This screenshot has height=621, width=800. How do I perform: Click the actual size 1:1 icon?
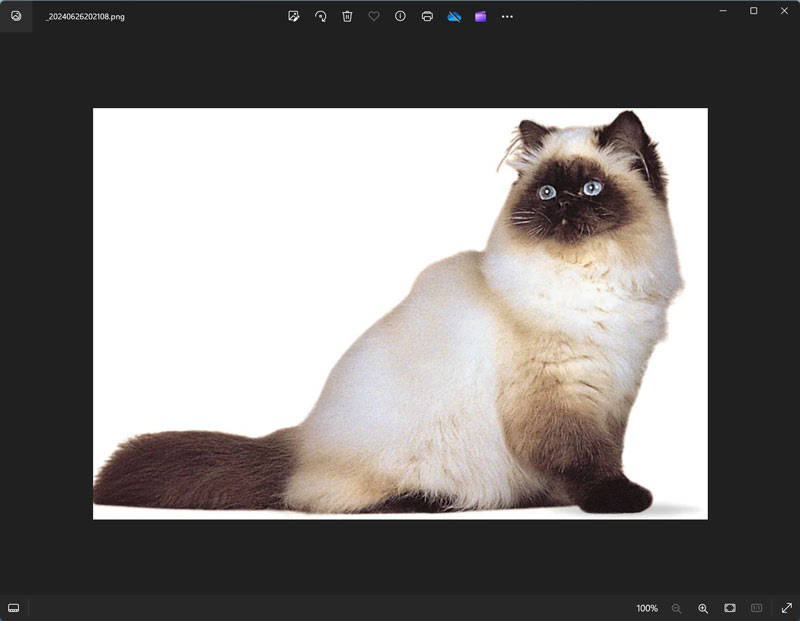pyautogui.click(x=757, y=608)
